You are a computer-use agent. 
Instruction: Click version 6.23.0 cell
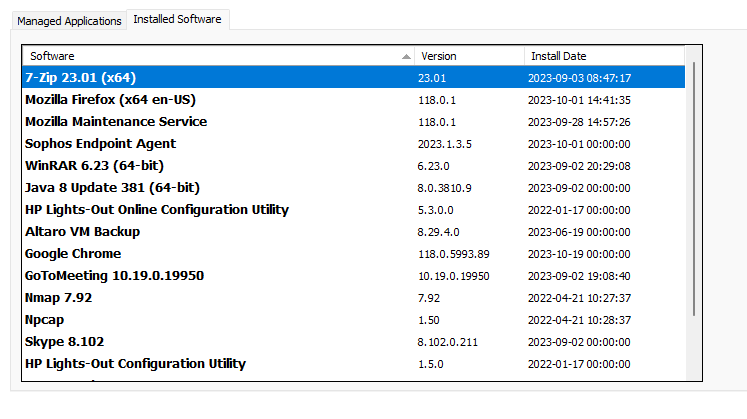pos(433,166)
